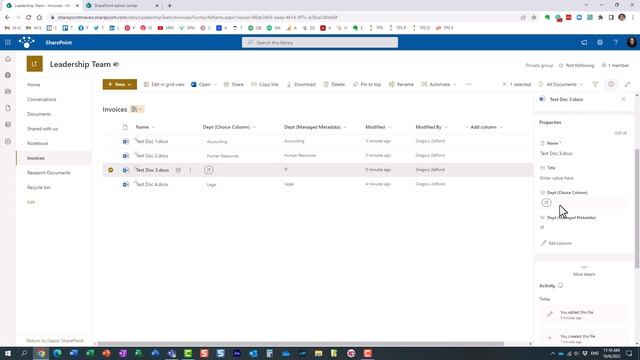Viewport: 640px width, 360px height.
Task: Expand the Automate dropdown
Action: click(454, 84)
